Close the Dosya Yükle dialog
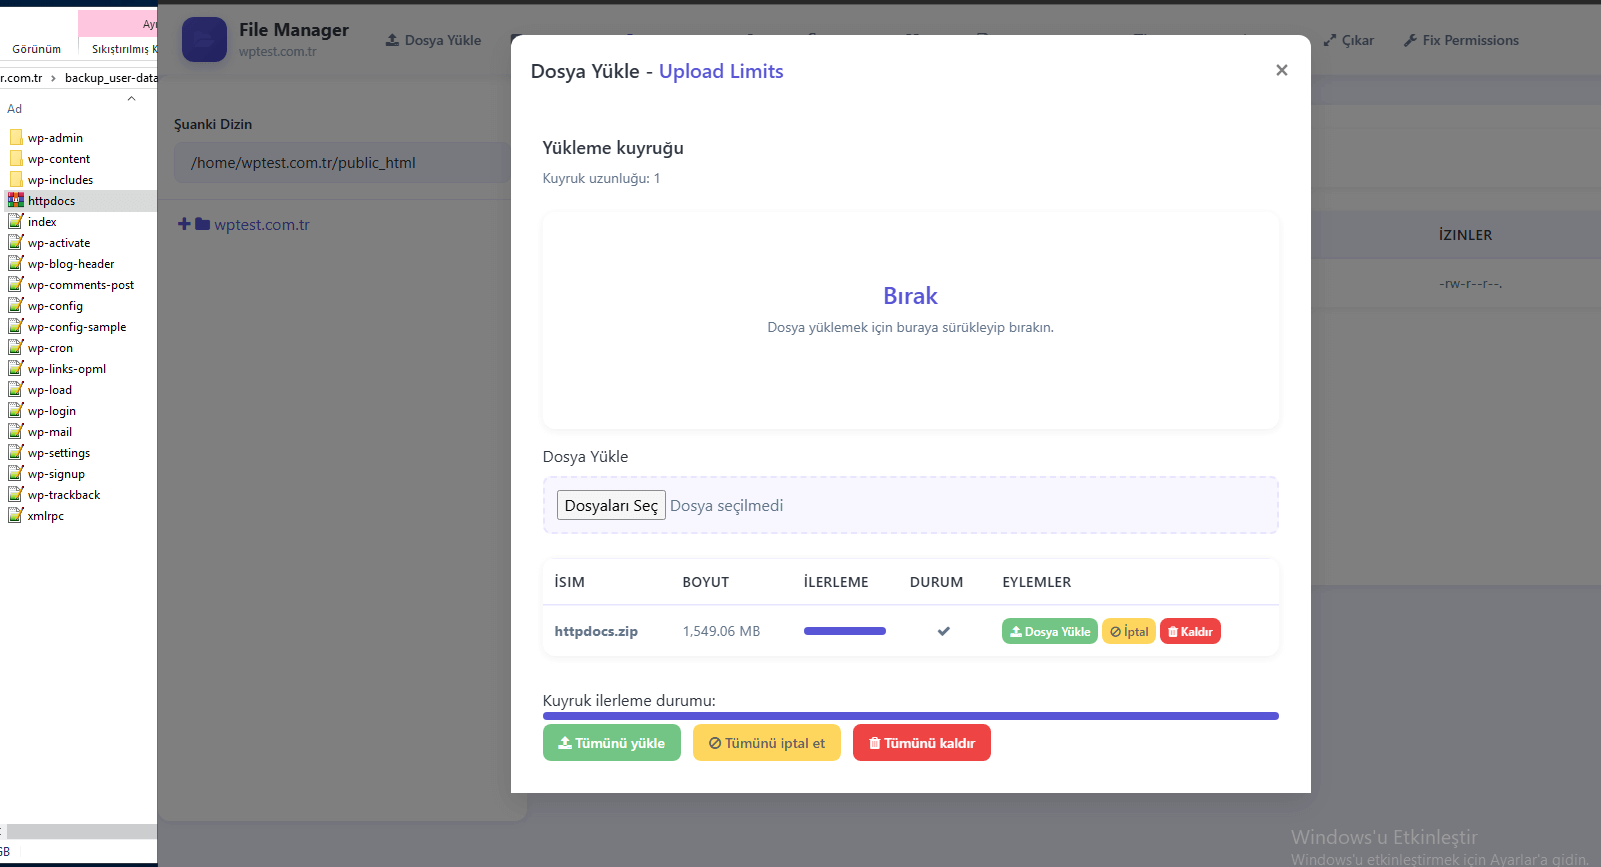The height and width of the screenshot is (867, 1601). (x=1281, y=70)
